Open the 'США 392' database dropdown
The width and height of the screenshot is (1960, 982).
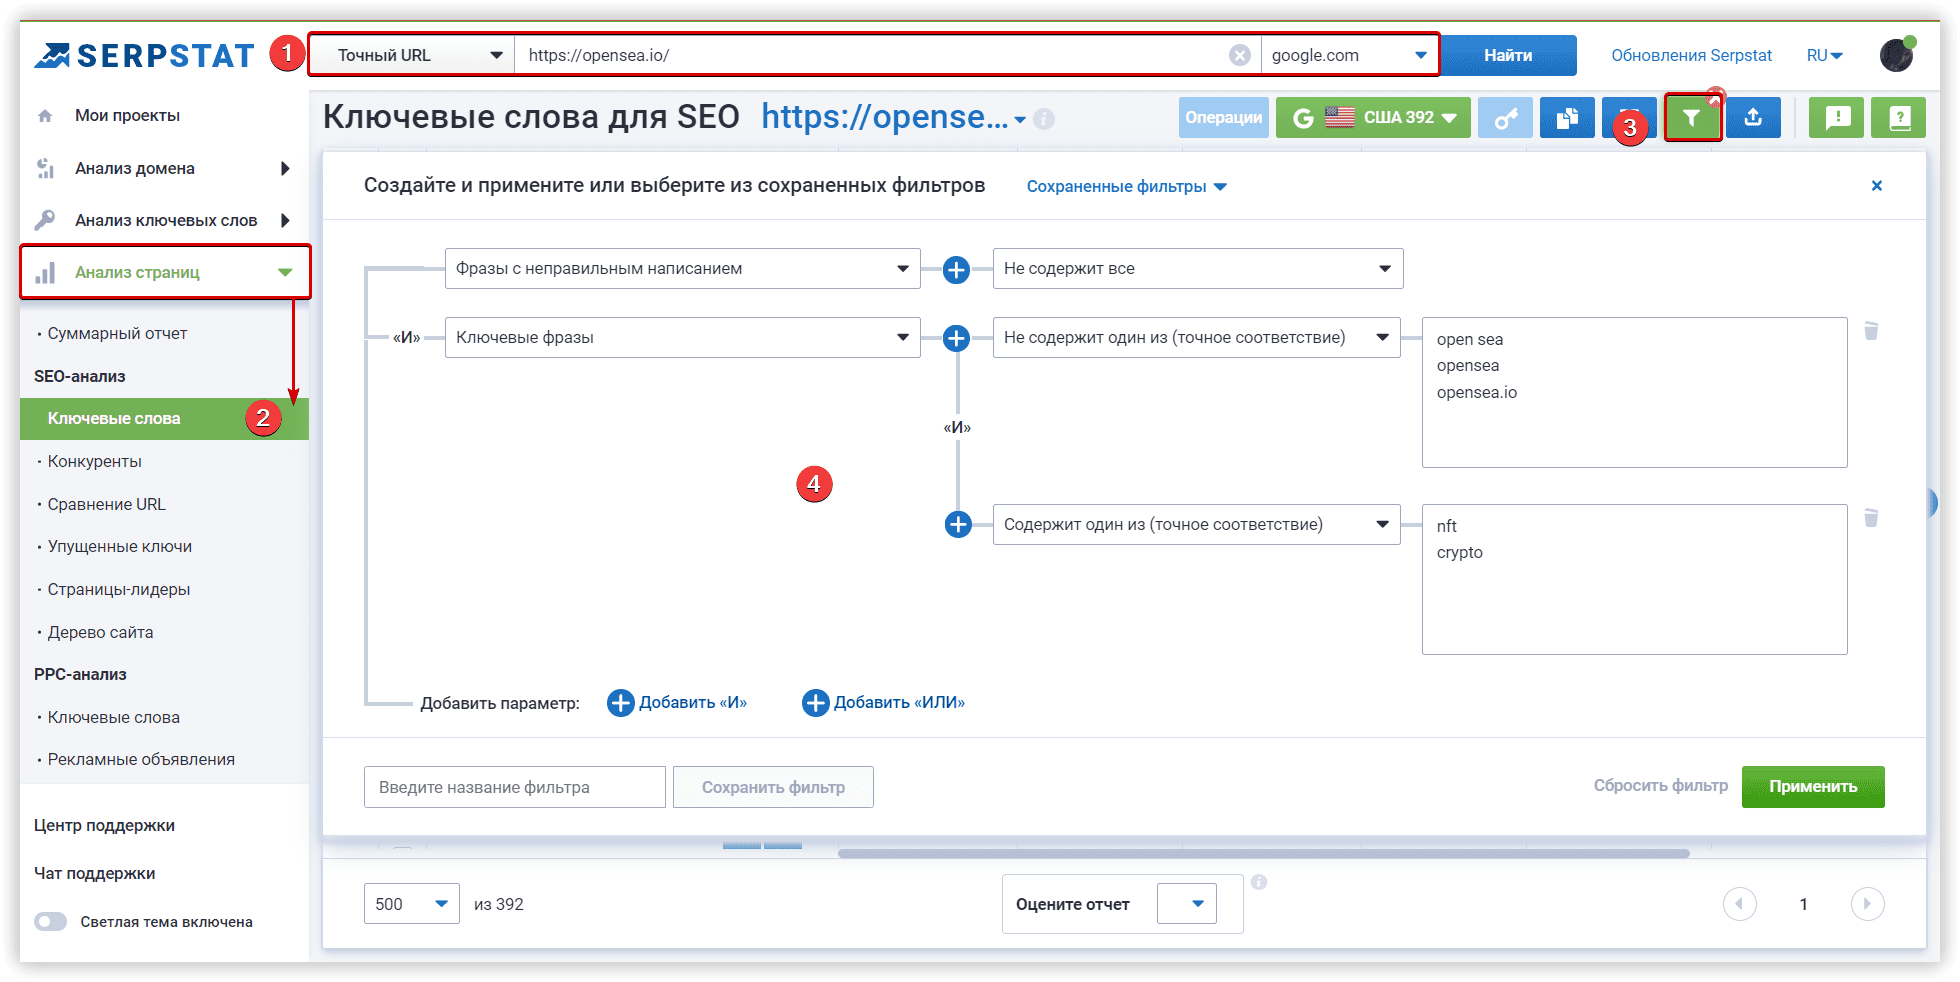pos(1373,118)
